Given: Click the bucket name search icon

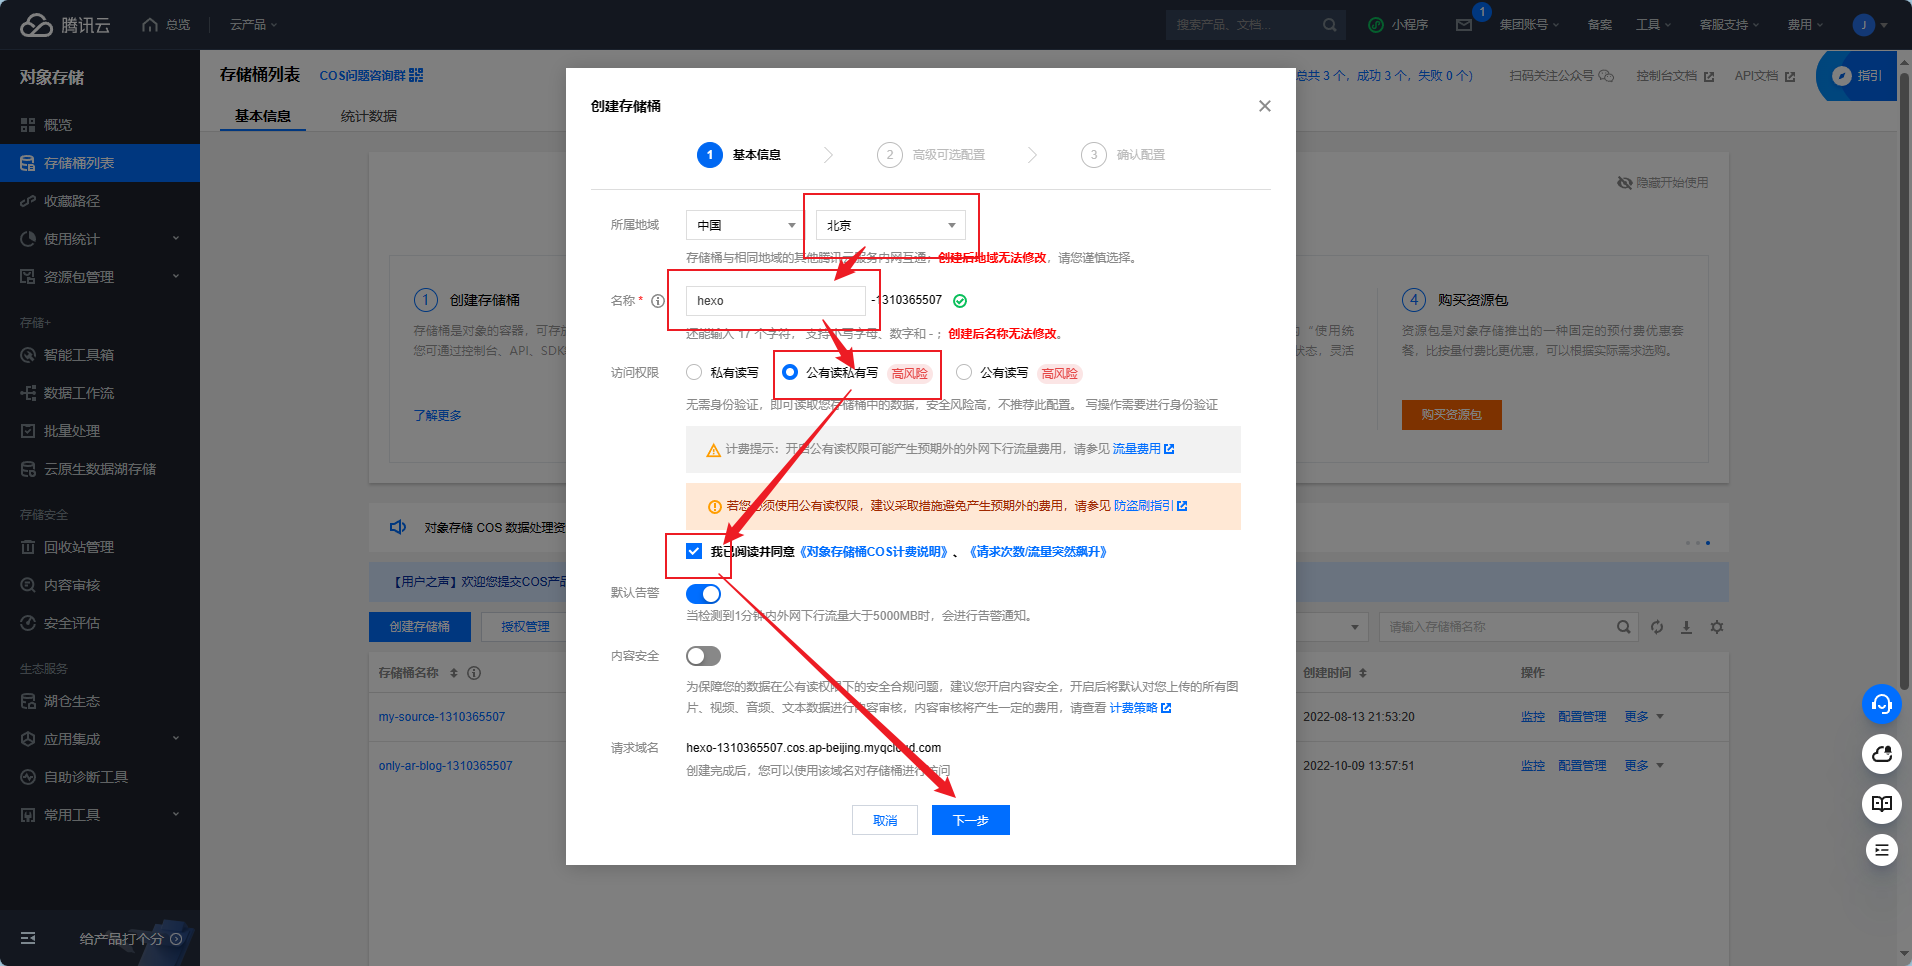Looking at the screenshot, I should click(x=1623, y=627).
